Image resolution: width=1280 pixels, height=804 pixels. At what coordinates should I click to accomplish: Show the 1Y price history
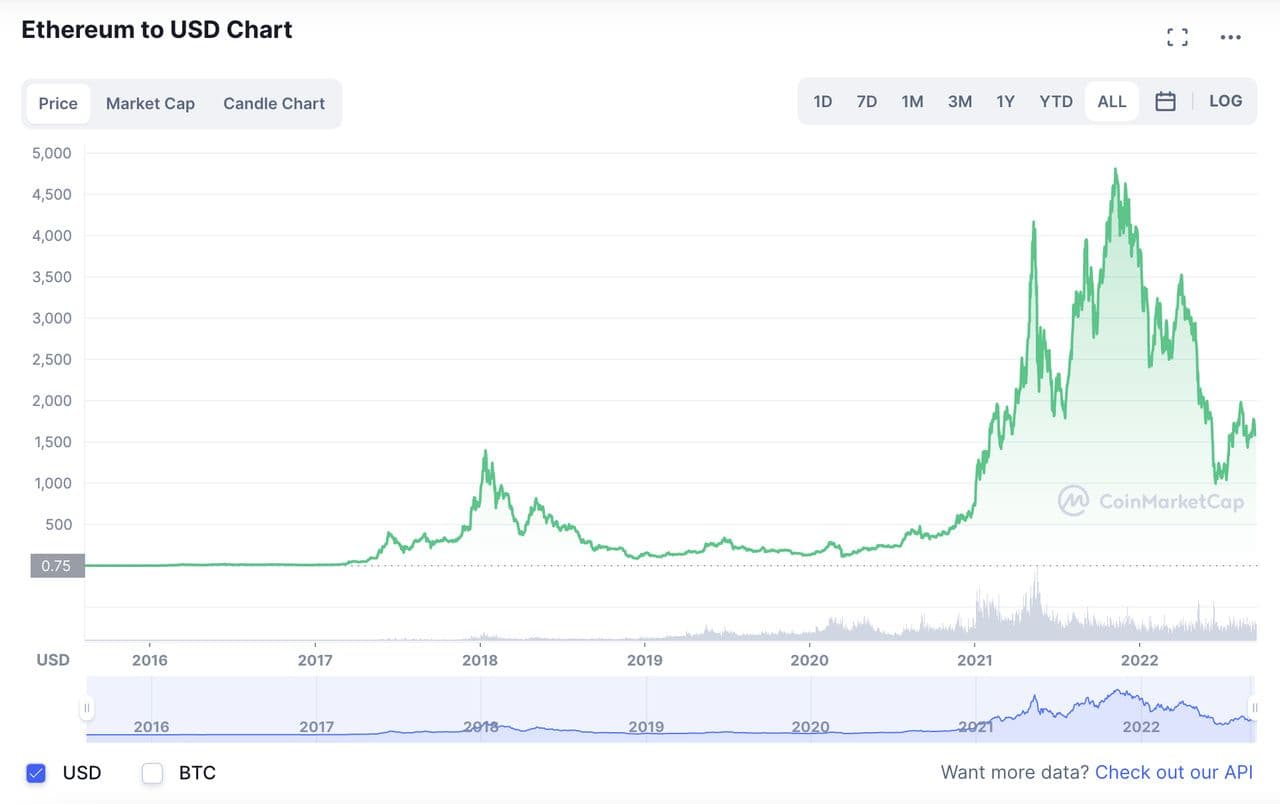tap(1005, 102)
